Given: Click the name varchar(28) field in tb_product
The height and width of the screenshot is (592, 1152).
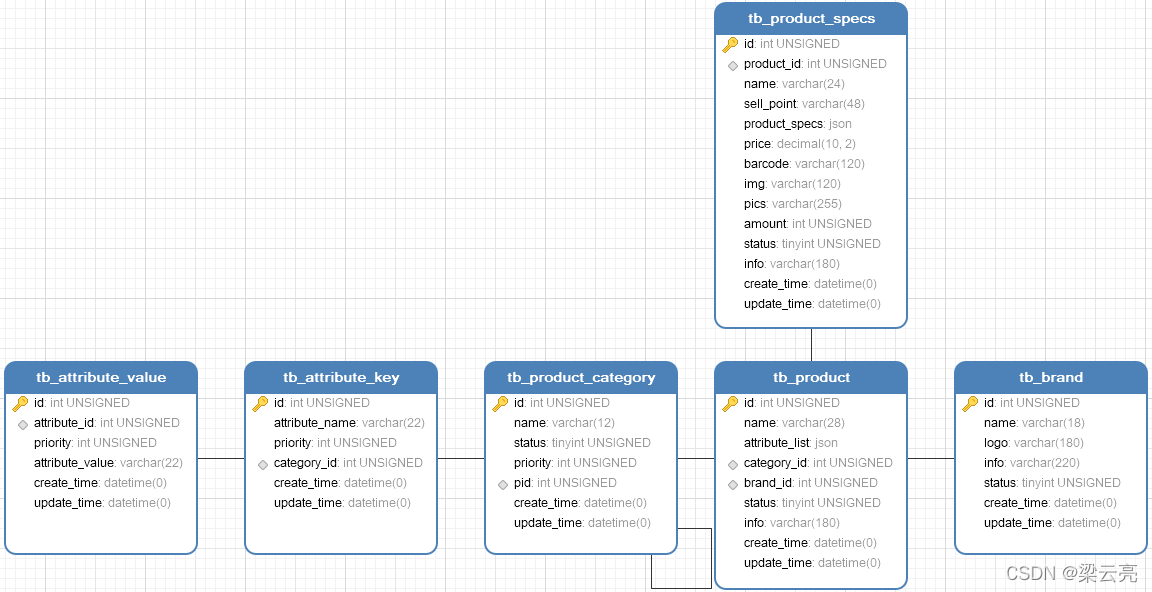Looking at the screenshot, I should pos(794,423).
